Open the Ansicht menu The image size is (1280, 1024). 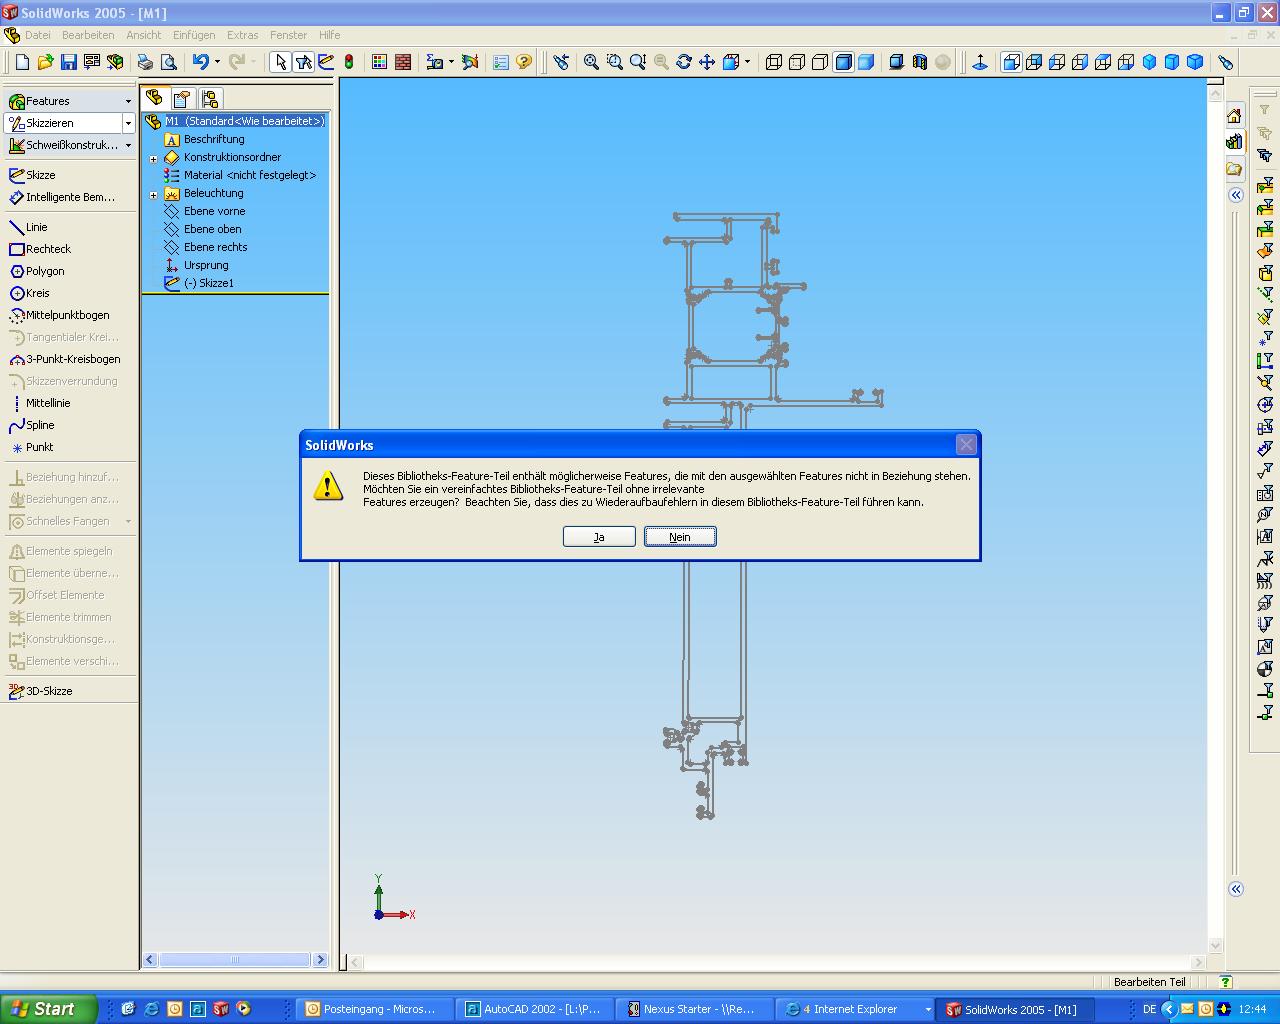[x=143, y=35]
